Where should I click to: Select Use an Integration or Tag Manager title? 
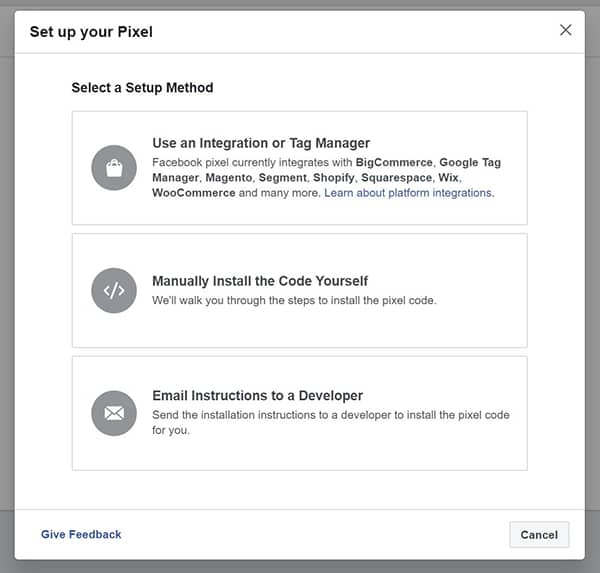pos(261,143)
